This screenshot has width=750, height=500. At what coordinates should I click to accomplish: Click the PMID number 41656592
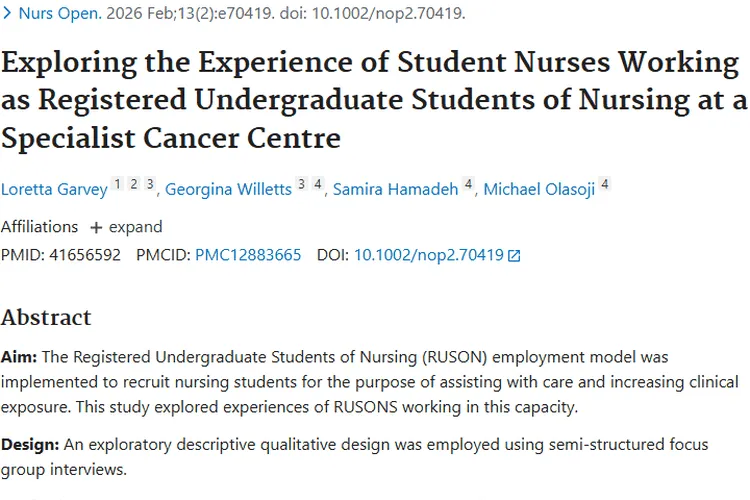coord(83,255)
